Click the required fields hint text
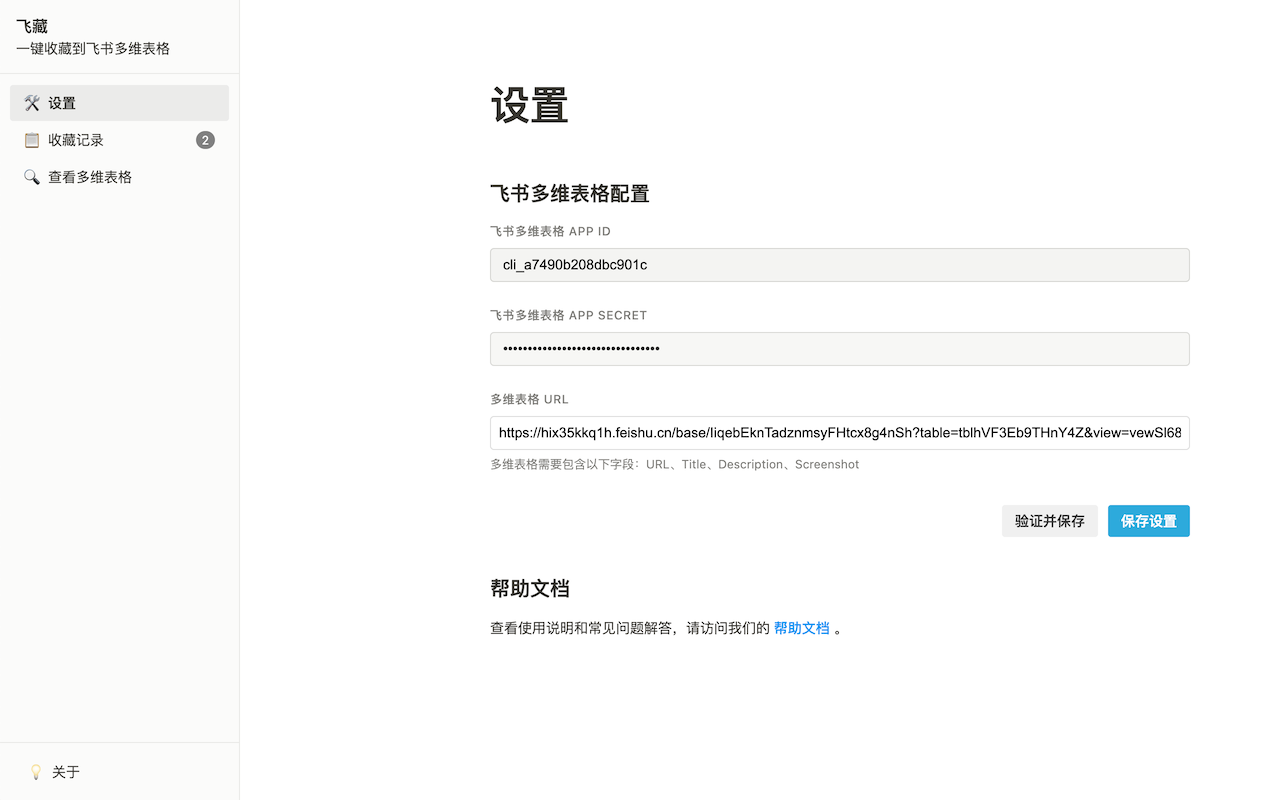1280x800 pixels. pyautogui.click(x=675, y=464)
